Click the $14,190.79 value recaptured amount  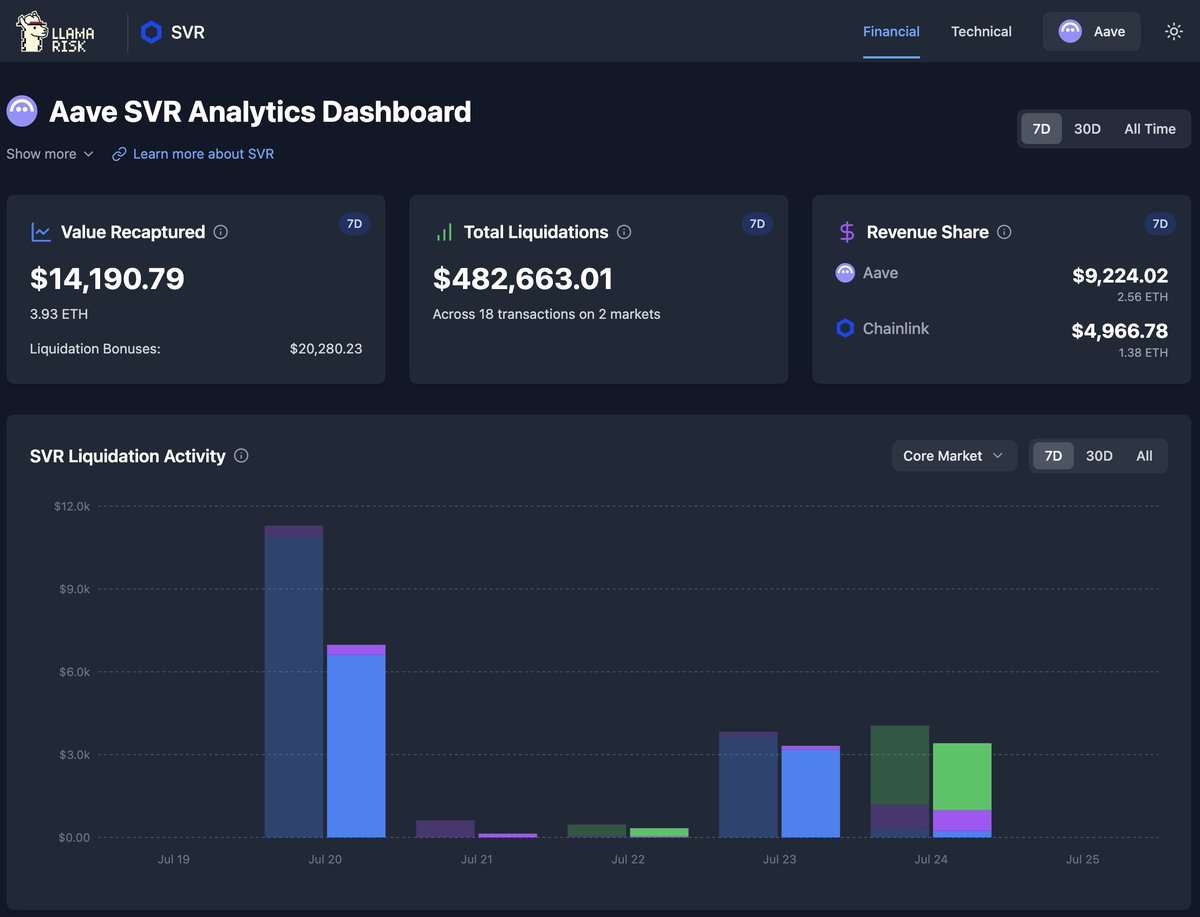(x=107, y=278)
